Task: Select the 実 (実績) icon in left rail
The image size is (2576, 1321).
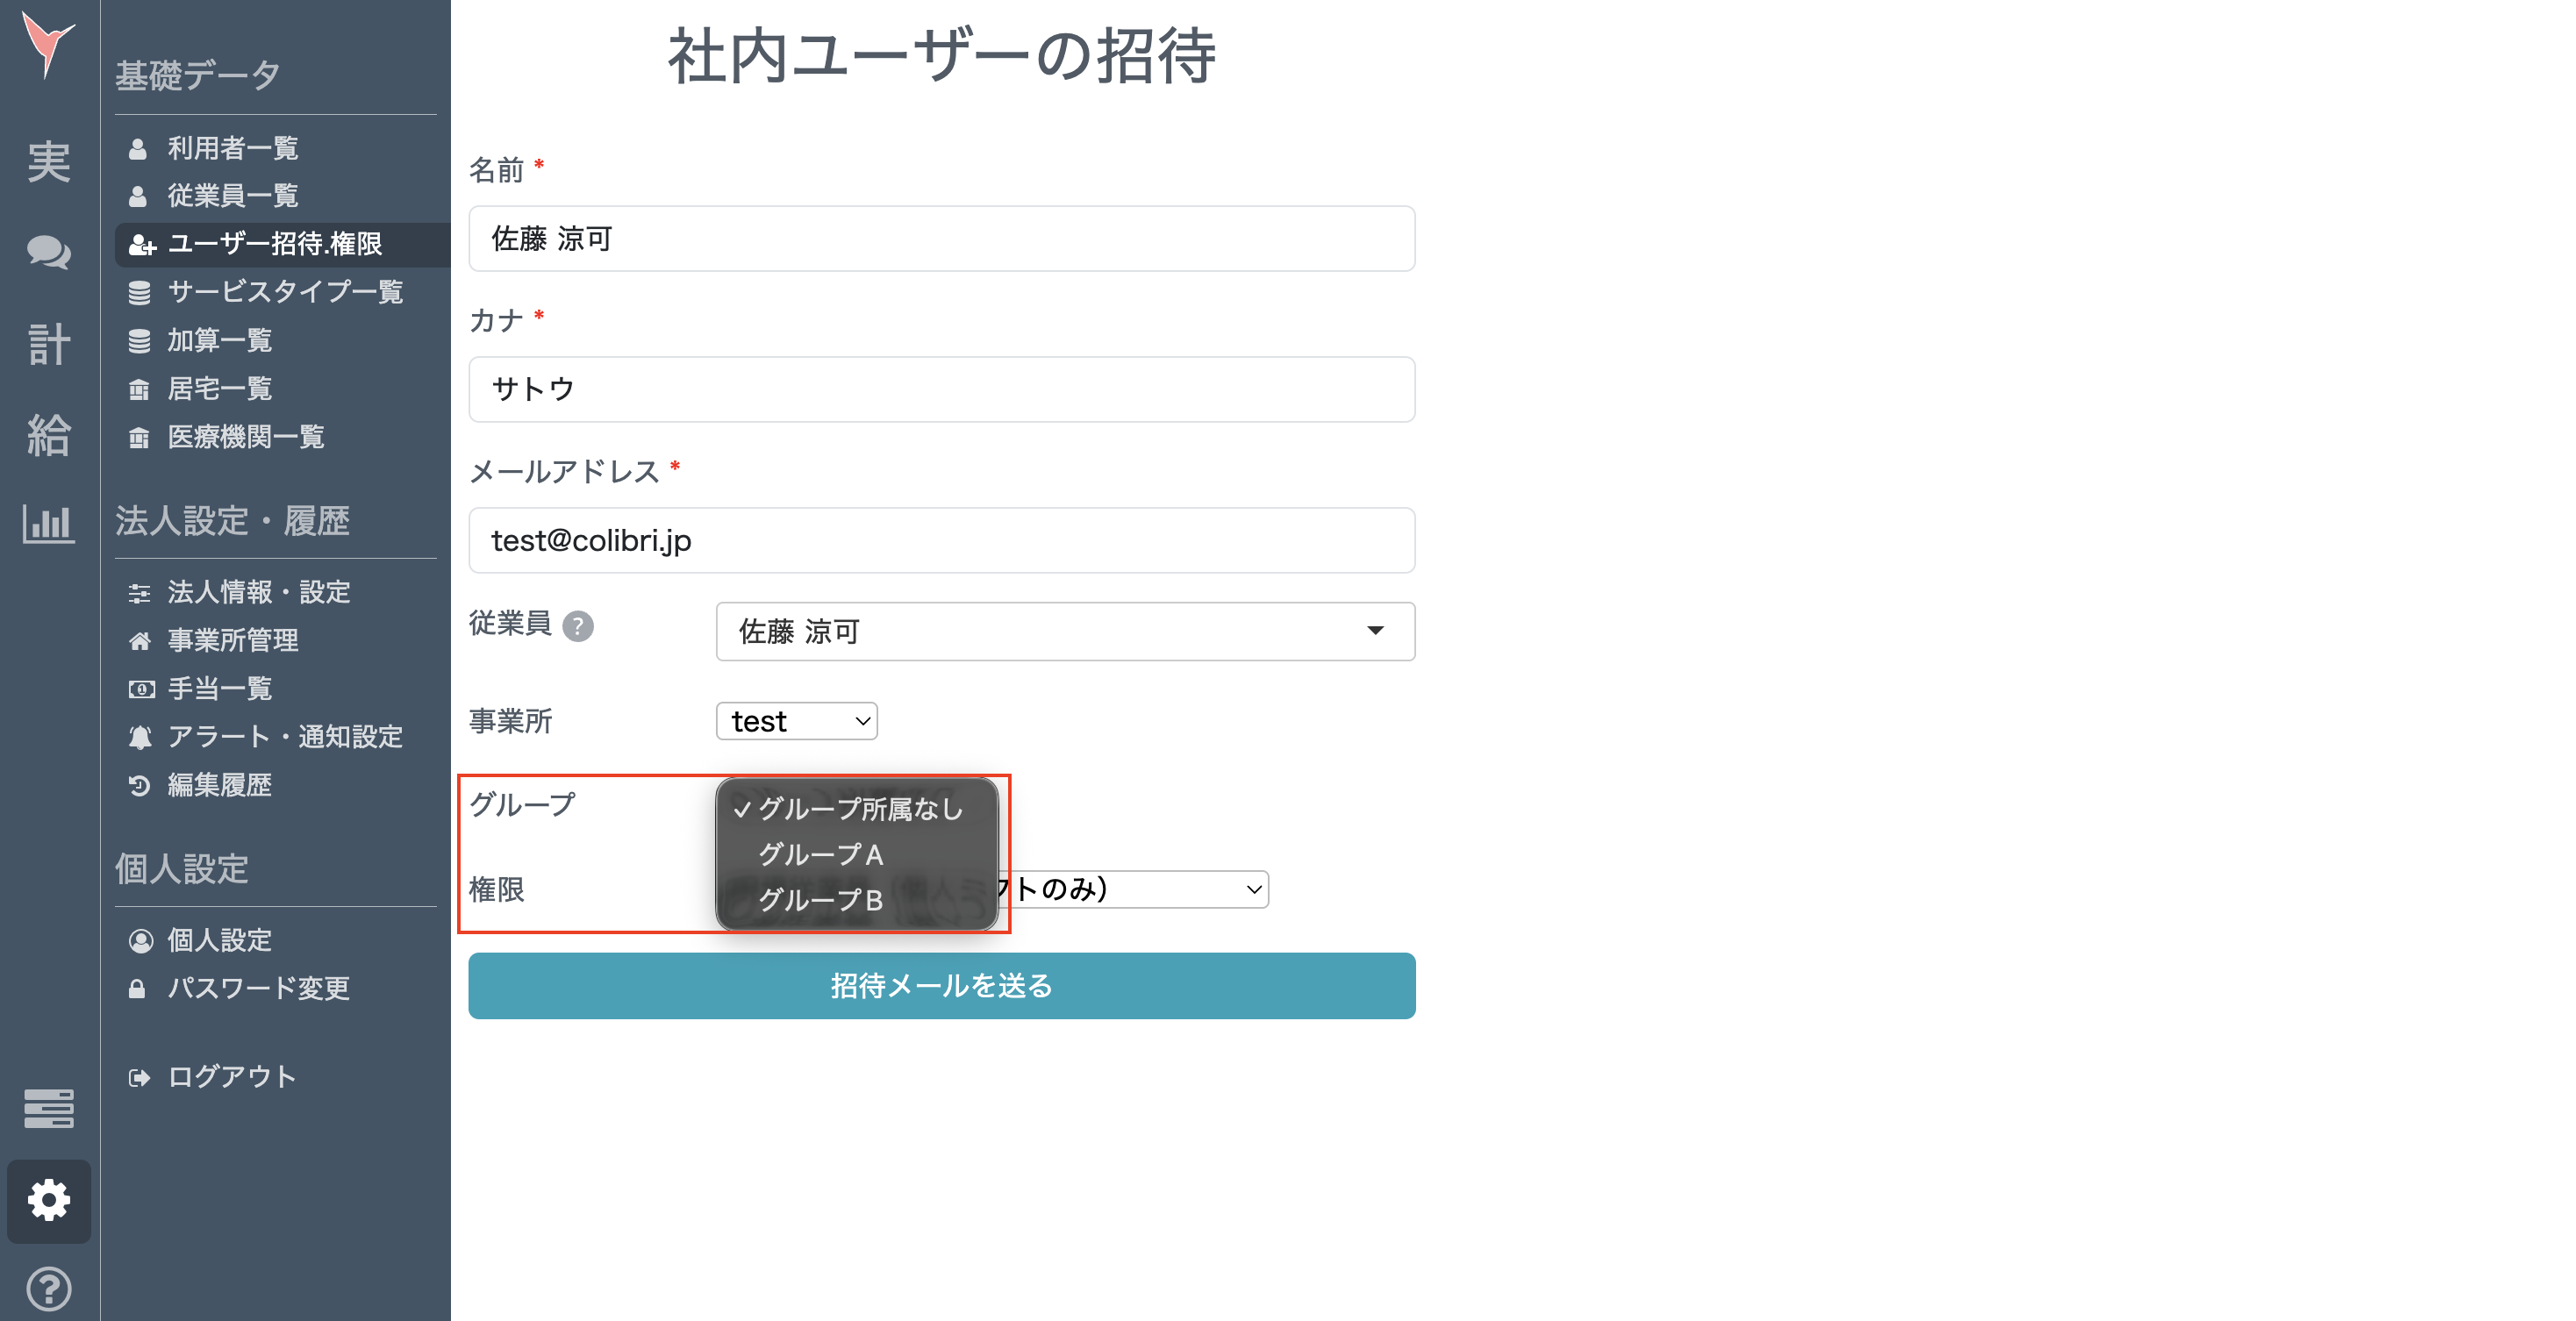Action: (x=49, y=160)
